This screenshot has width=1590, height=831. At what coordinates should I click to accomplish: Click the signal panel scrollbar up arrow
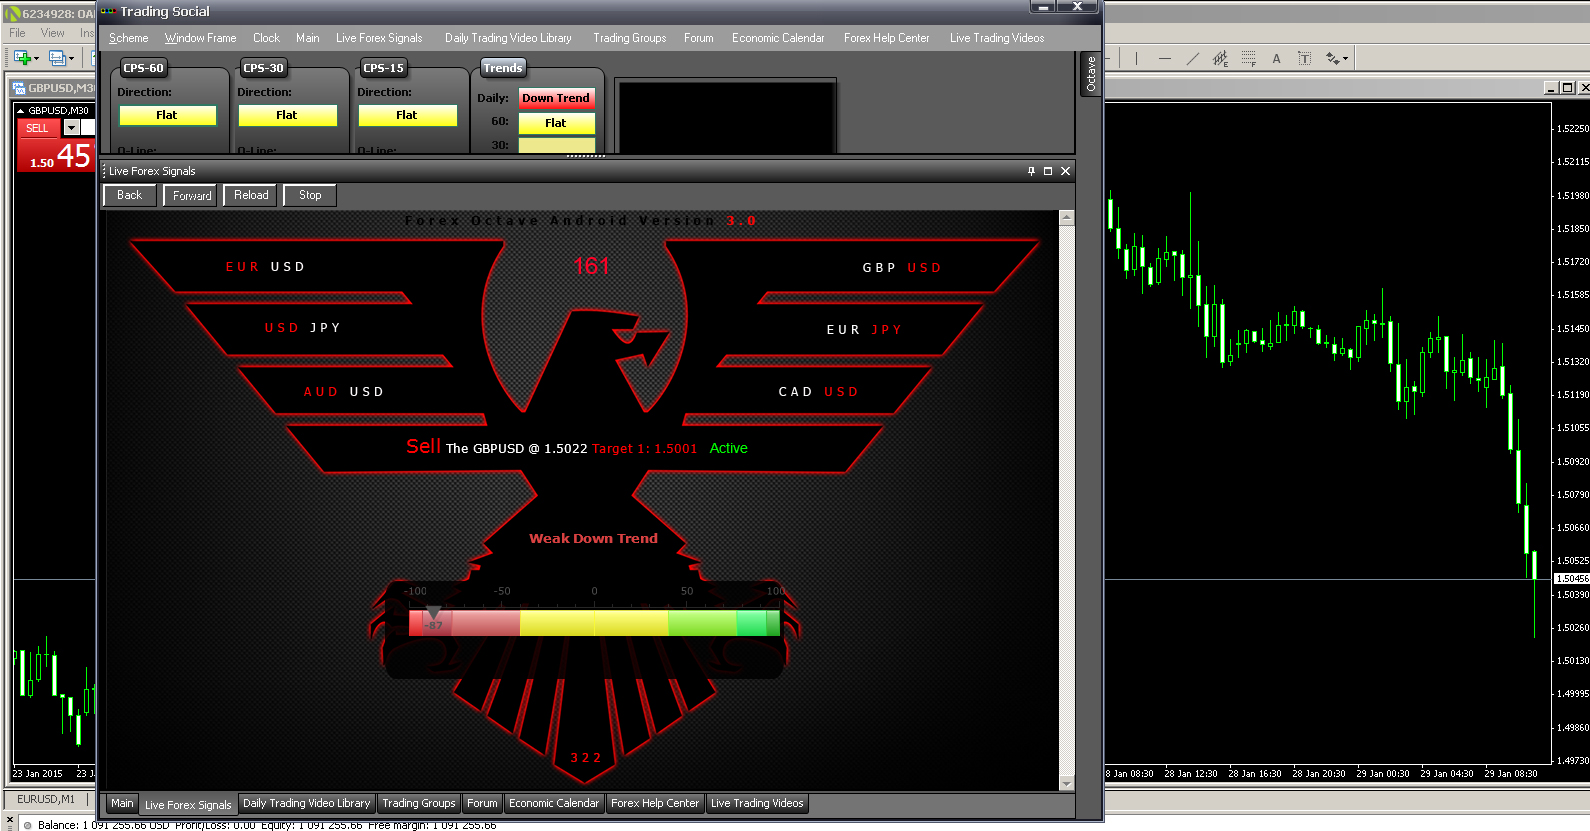1066,218
